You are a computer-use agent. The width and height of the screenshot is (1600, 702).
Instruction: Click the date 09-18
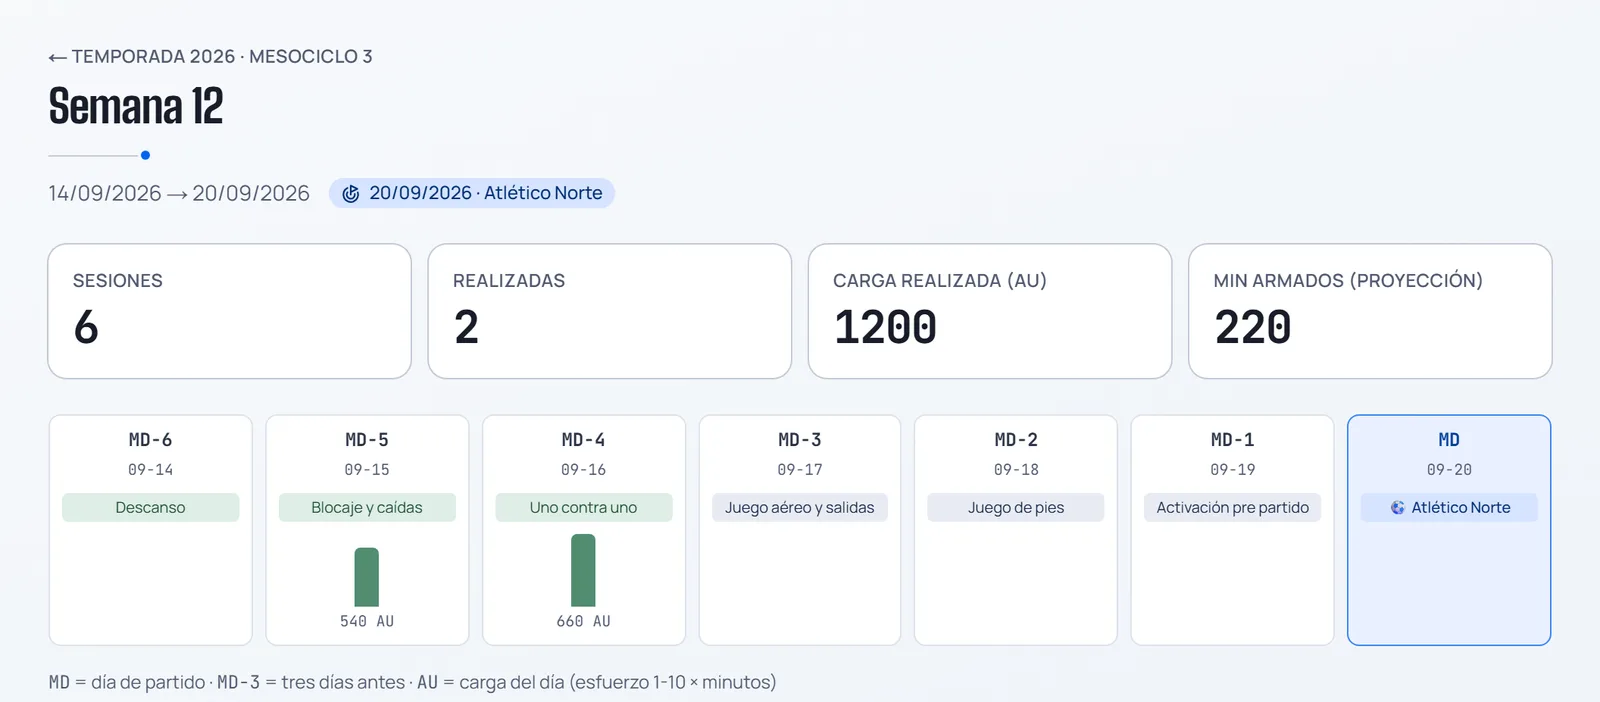1016,470
